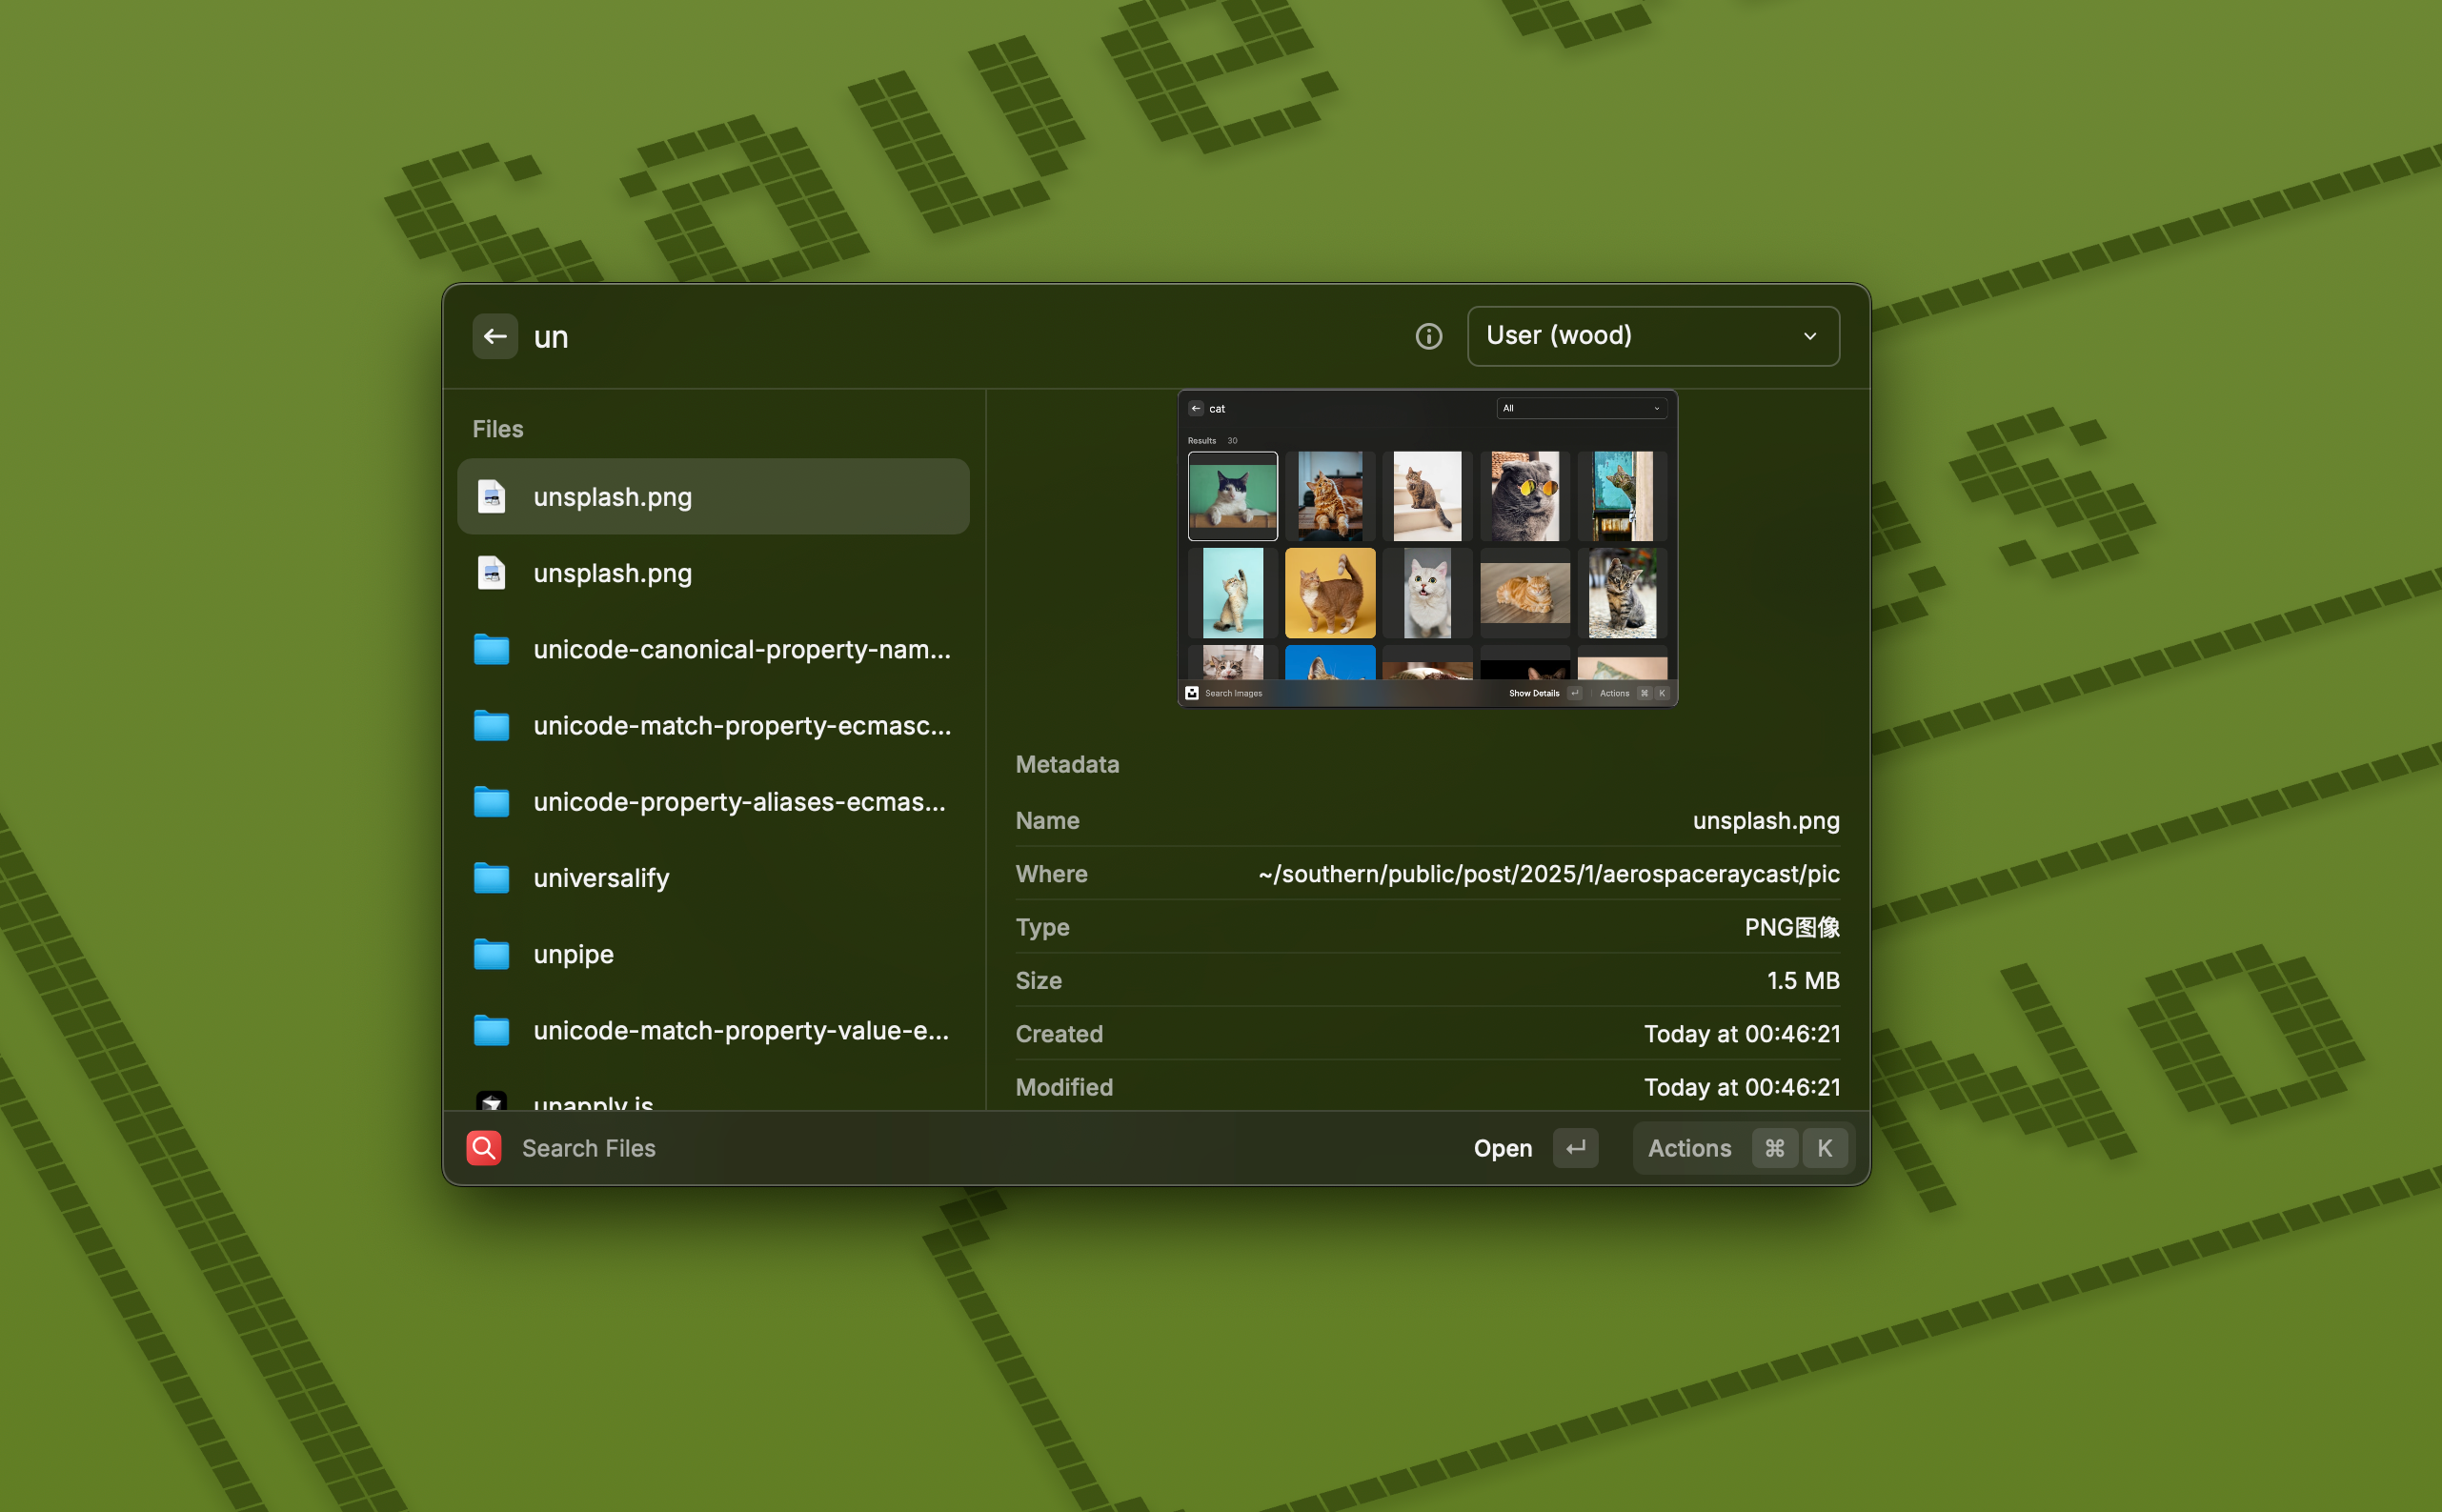This screenshot has width=2442, height=1512.
Task: Click the info circle icon
Action: [x=1428, y=336]
